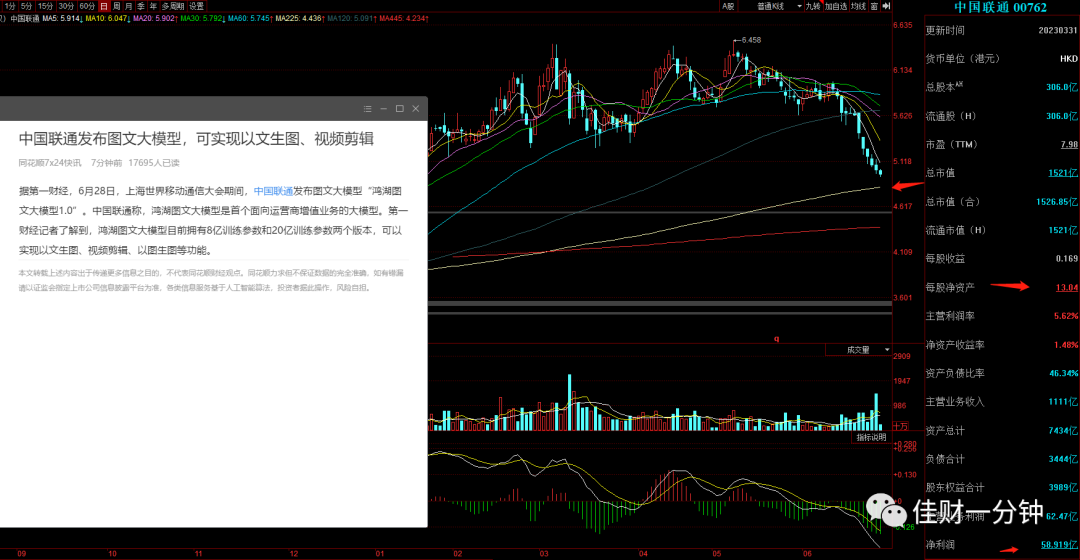Switch chart to 30分 period
This screenshot has height=560, width=1080.
click(66, 6)
